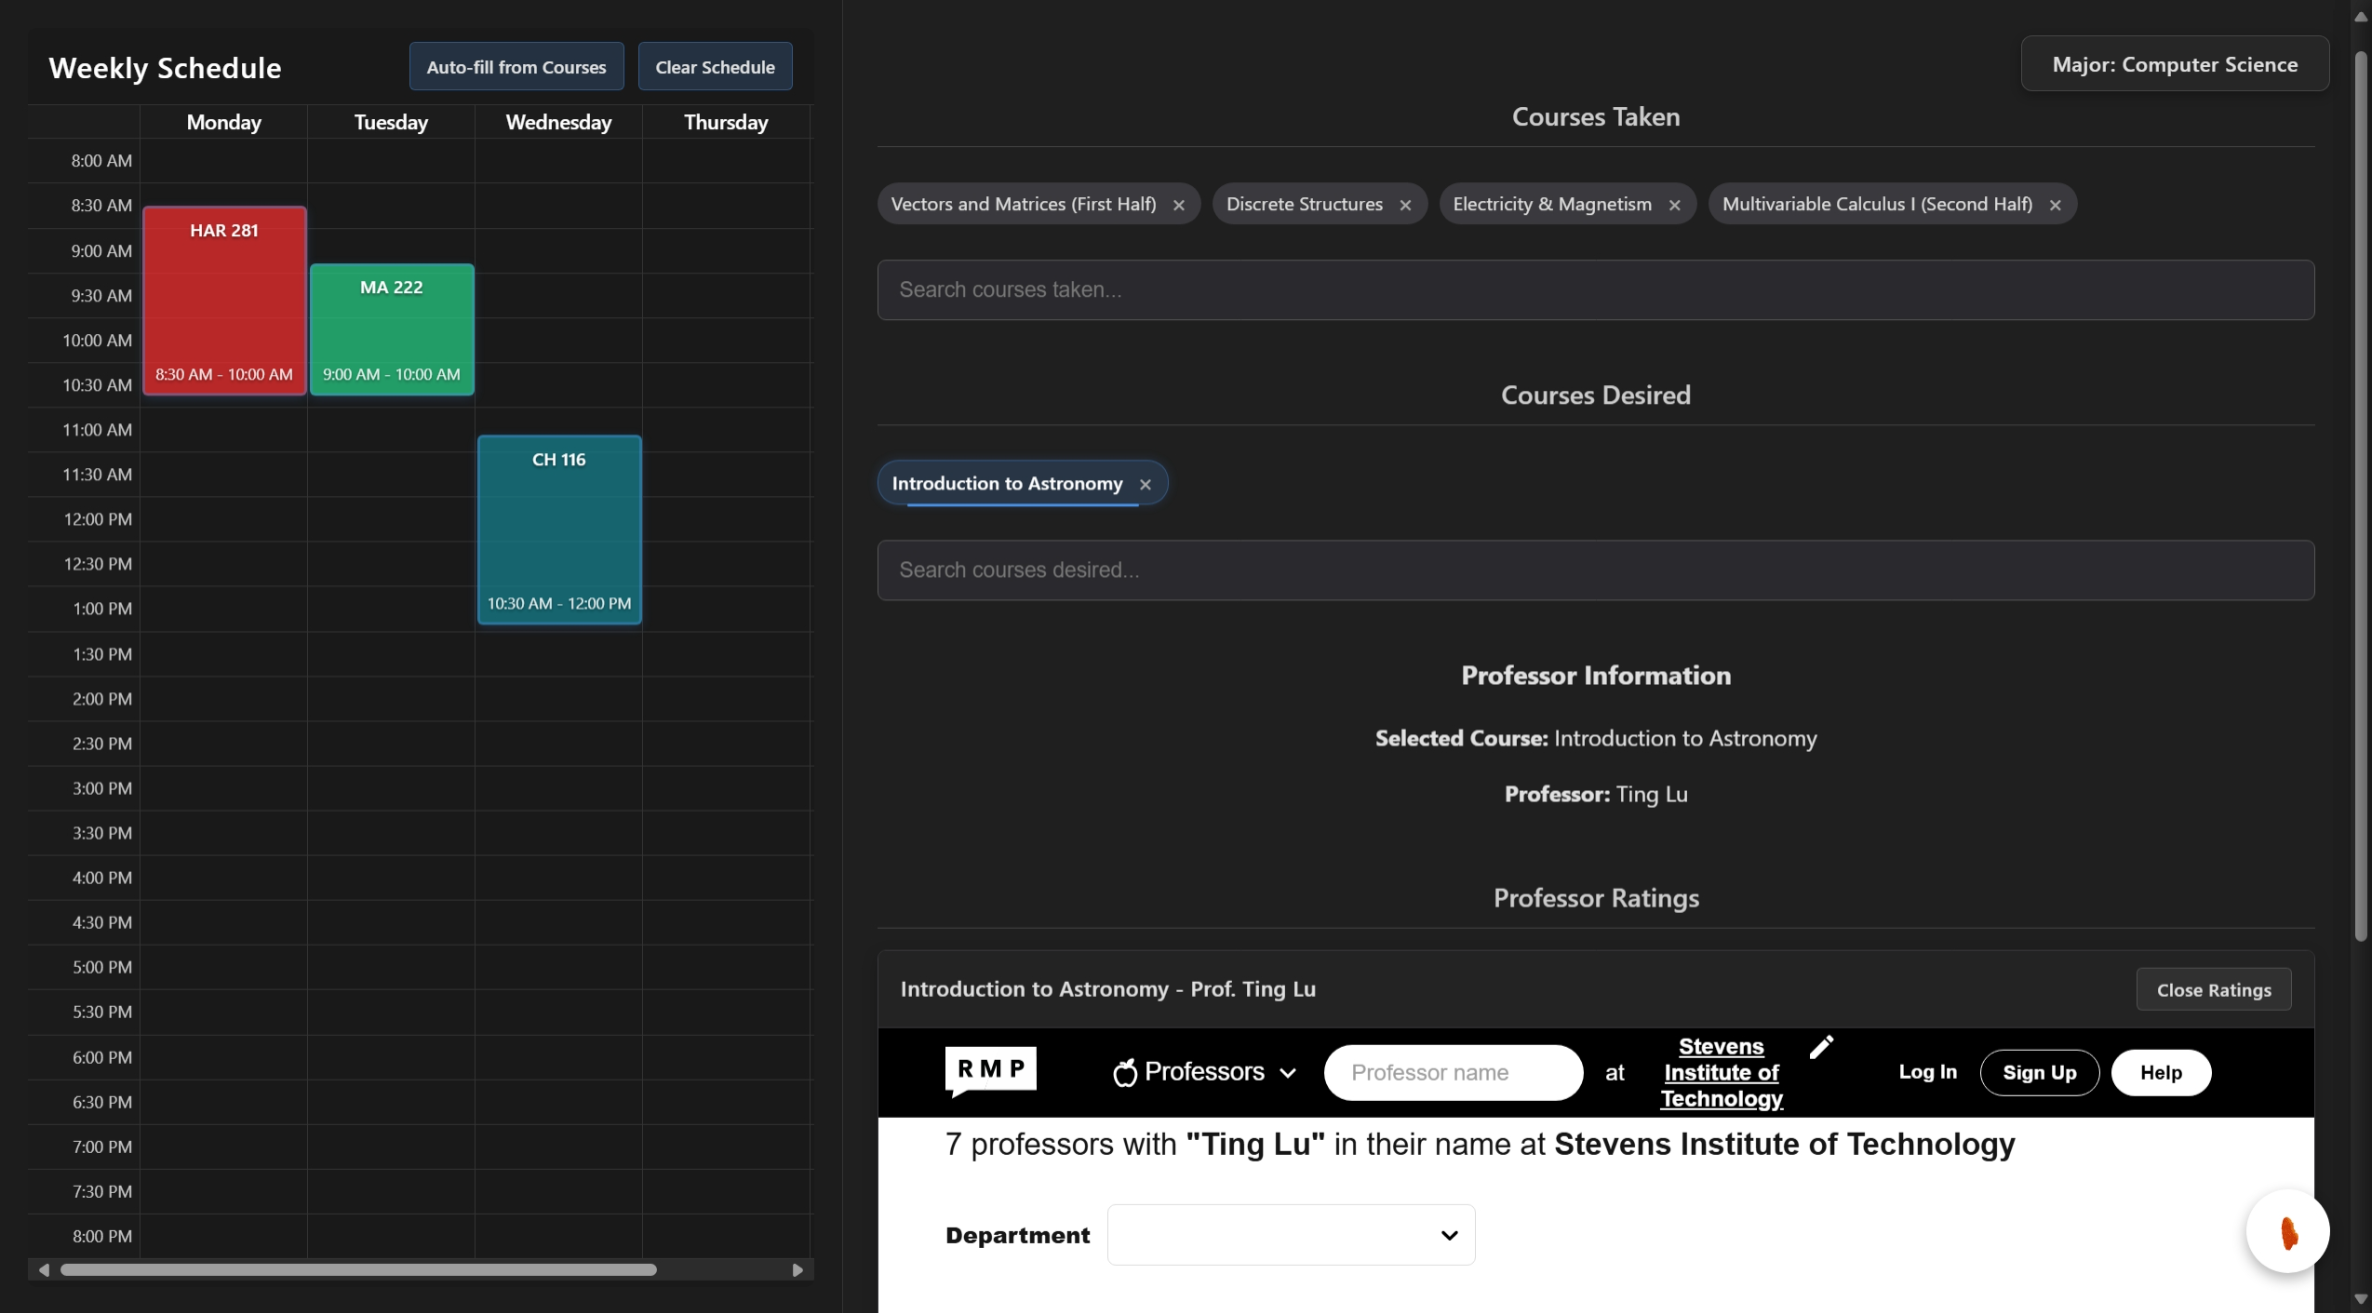Remove Vectors and Matrices course chip
Screen dimensions: 2372x1313
(1178, 205)
